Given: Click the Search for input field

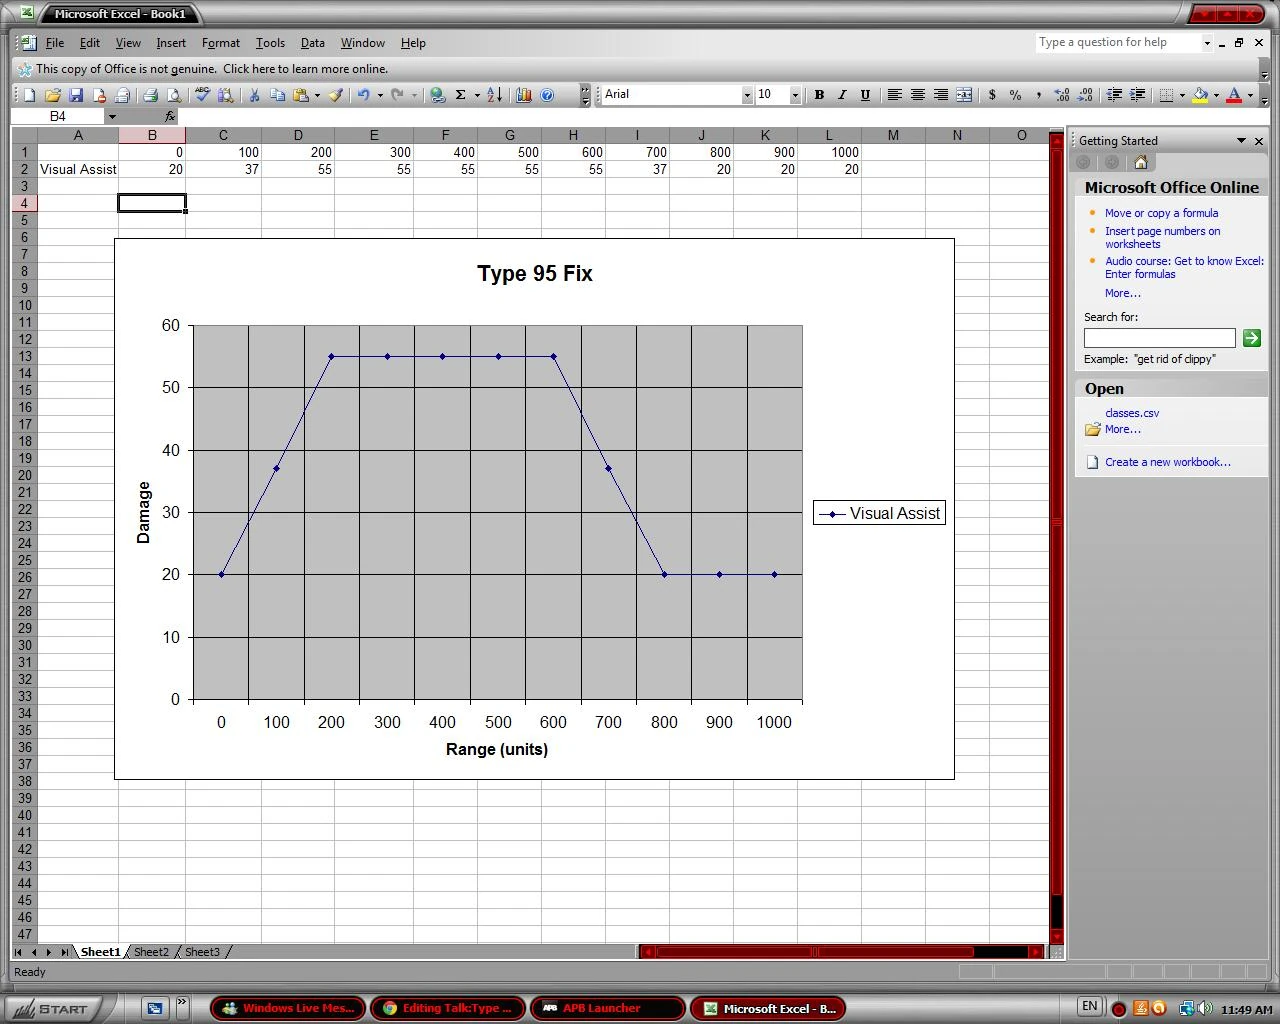Looking at the screenshot, I should 1159,338.
